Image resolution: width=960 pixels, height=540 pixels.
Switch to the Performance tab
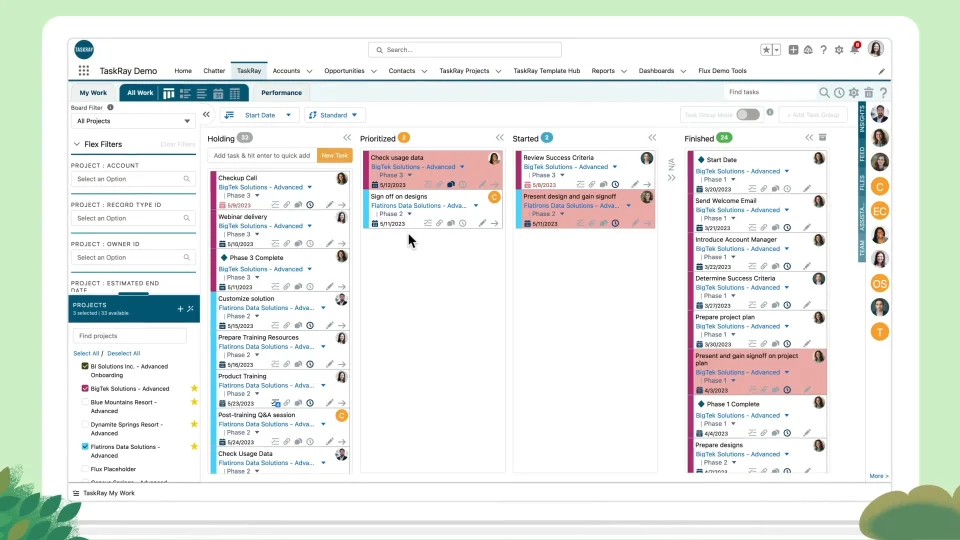[x=282, y=93]
